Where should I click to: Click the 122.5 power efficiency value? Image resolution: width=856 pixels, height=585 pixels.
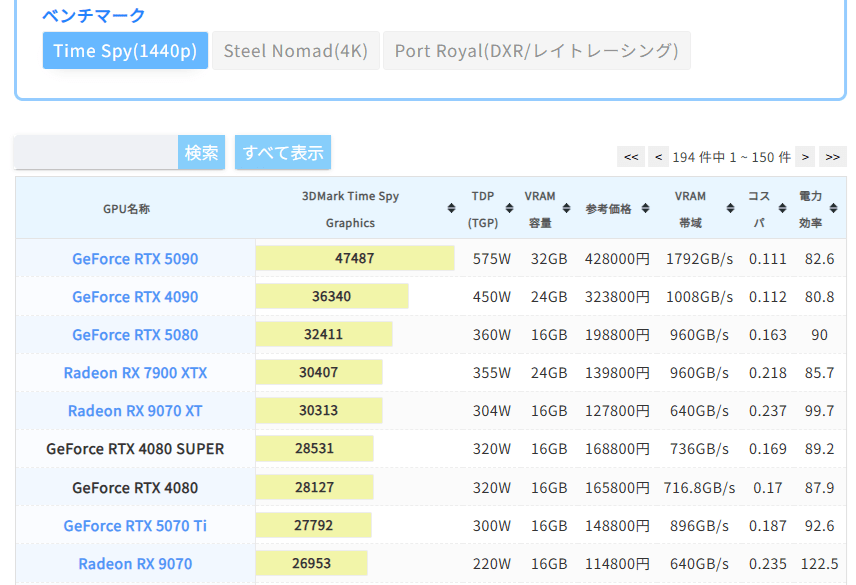pyautogui.click(x=819, y=564)
